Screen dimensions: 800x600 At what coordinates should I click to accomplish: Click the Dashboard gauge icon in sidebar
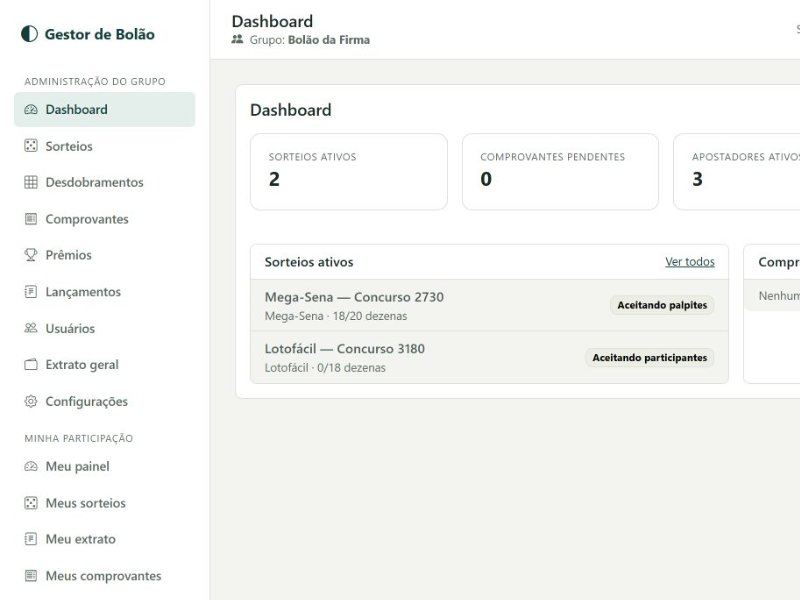pyautogui.click(x=31, y=109)
